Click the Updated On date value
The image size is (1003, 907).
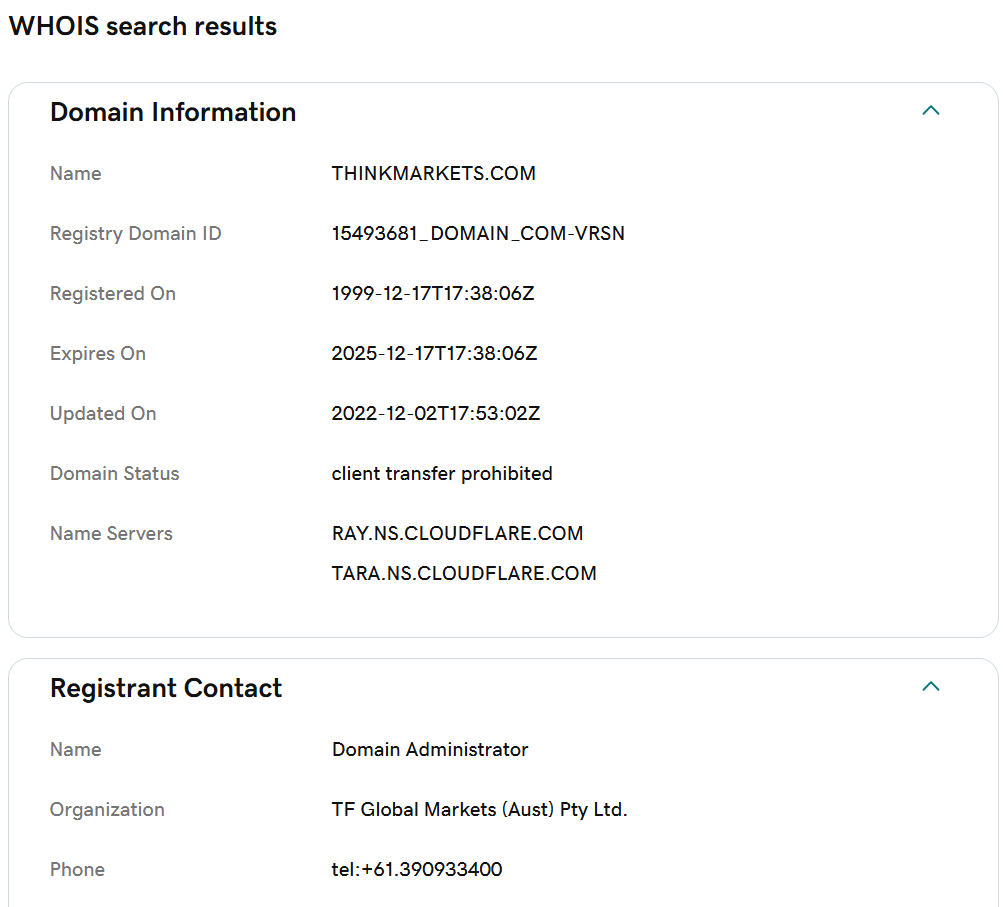point(436,413)
